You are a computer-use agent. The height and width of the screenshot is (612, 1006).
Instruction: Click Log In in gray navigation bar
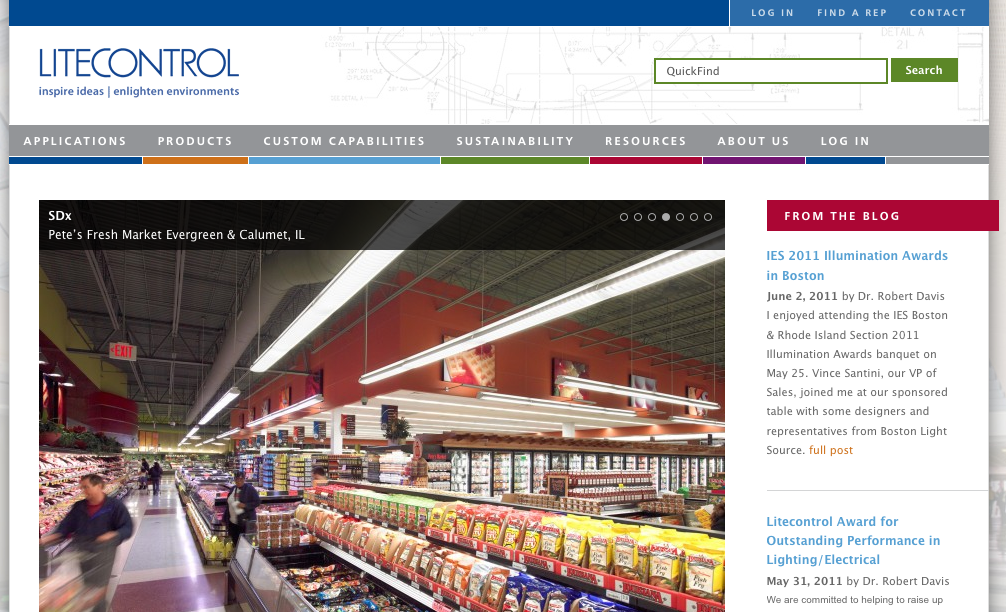[x=845, y=141]
